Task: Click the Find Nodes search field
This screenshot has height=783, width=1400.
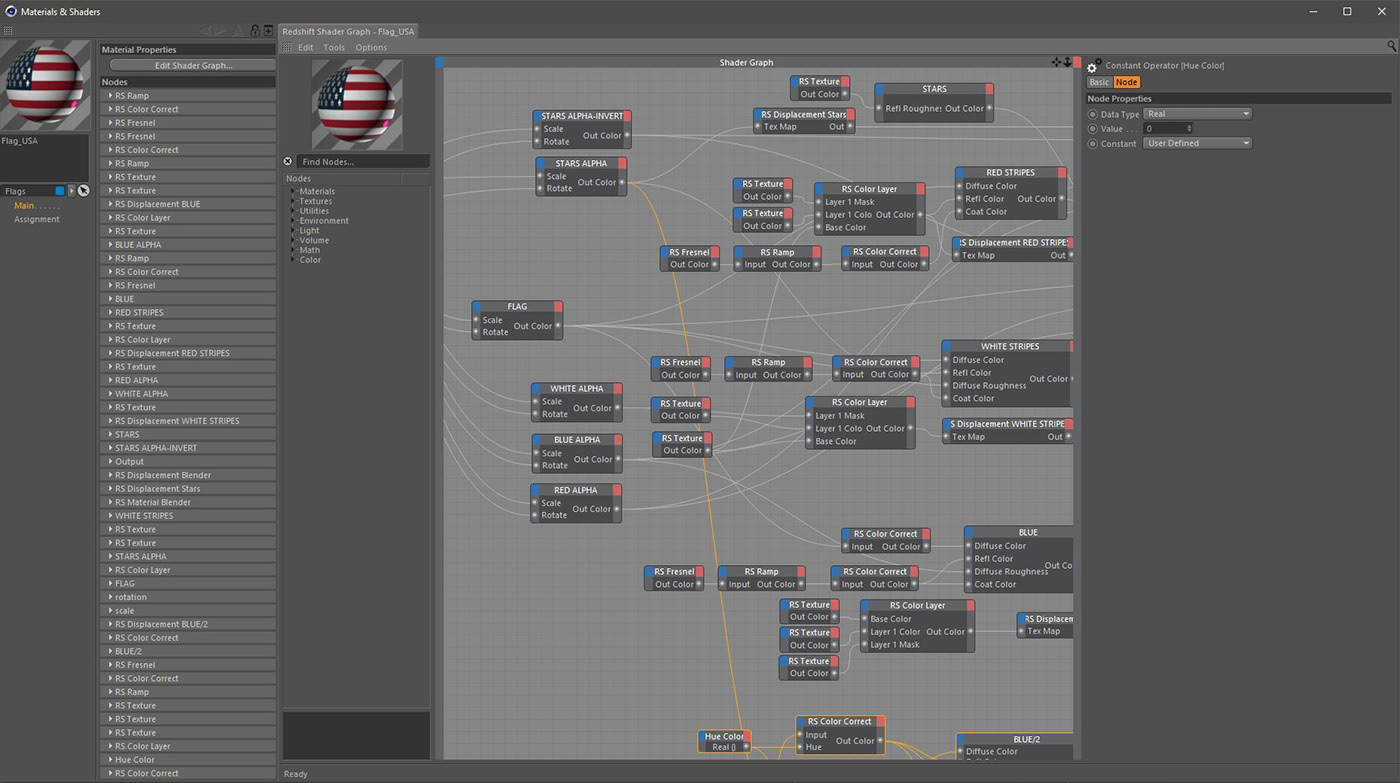Action: pos(362,161)
